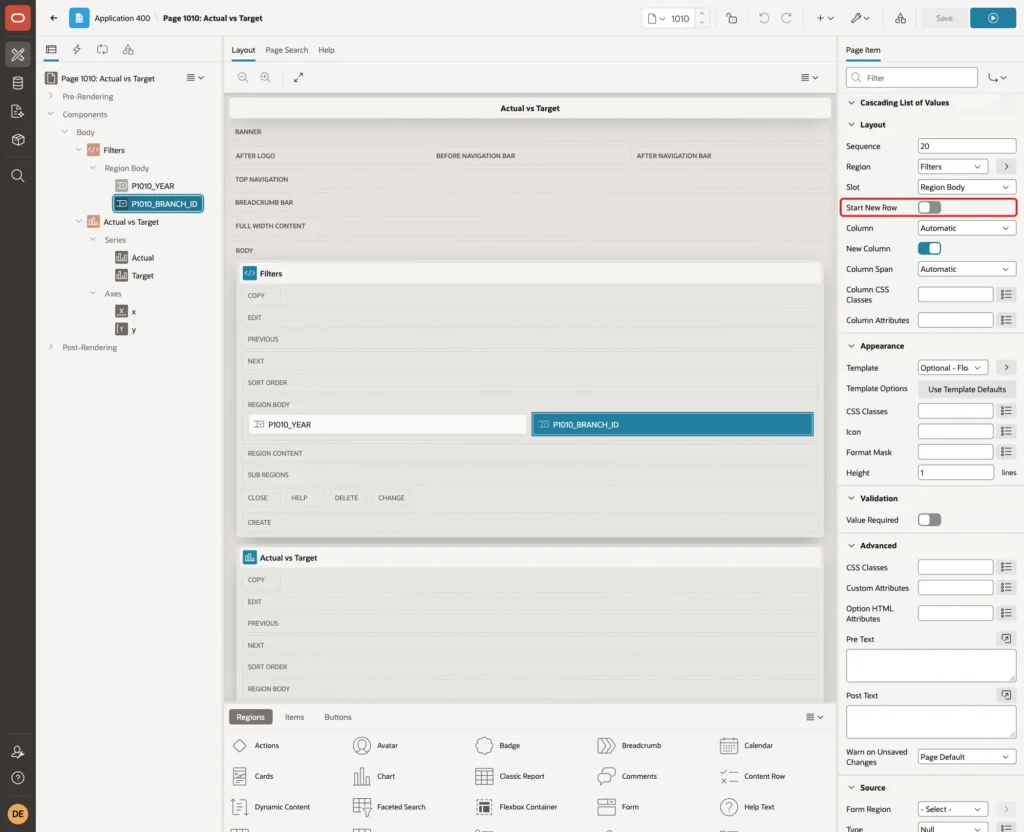Go back using the left arrow
The image size is (1024, 832).
(x=54, y=18)
